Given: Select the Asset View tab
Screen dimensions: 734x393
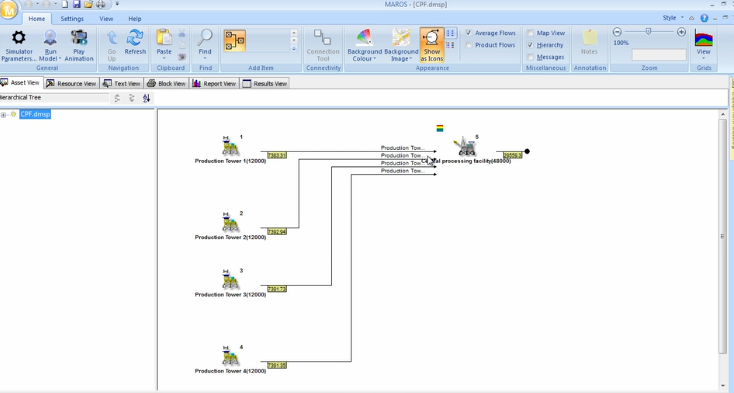Looking at the screenshot, I should click(21, 83).
